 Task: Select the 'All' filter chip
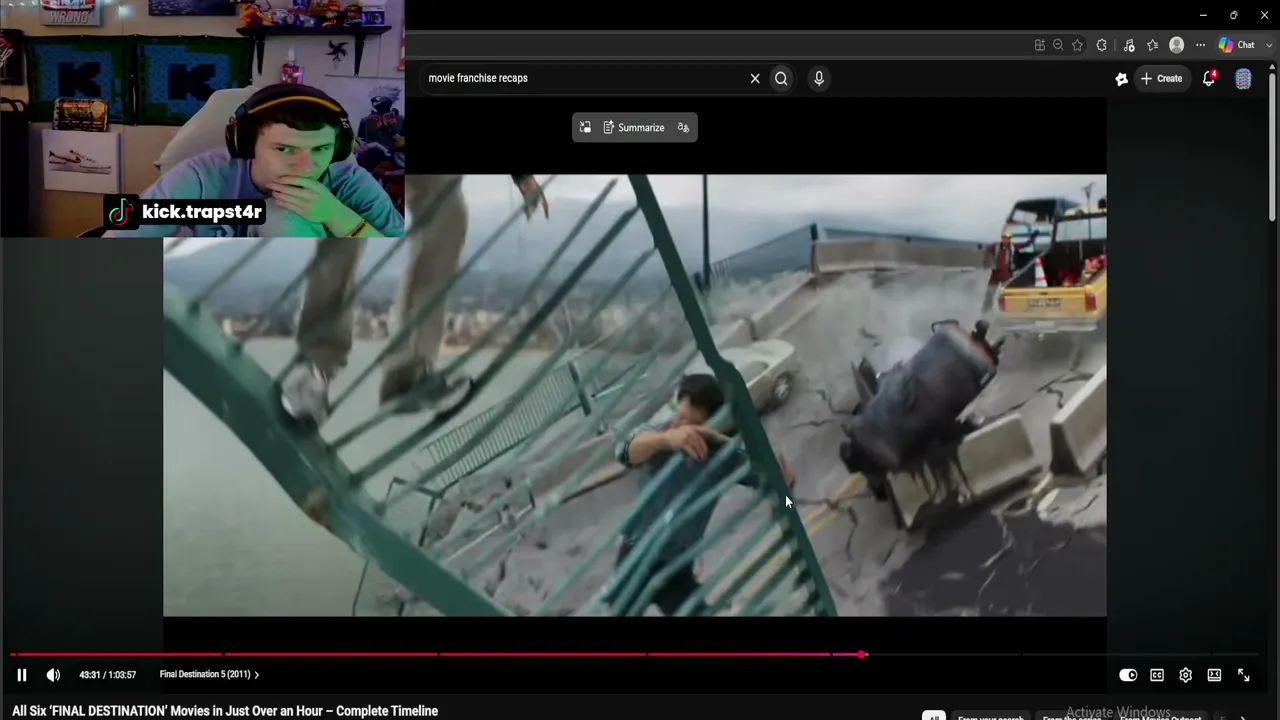[x=933, y=716]
